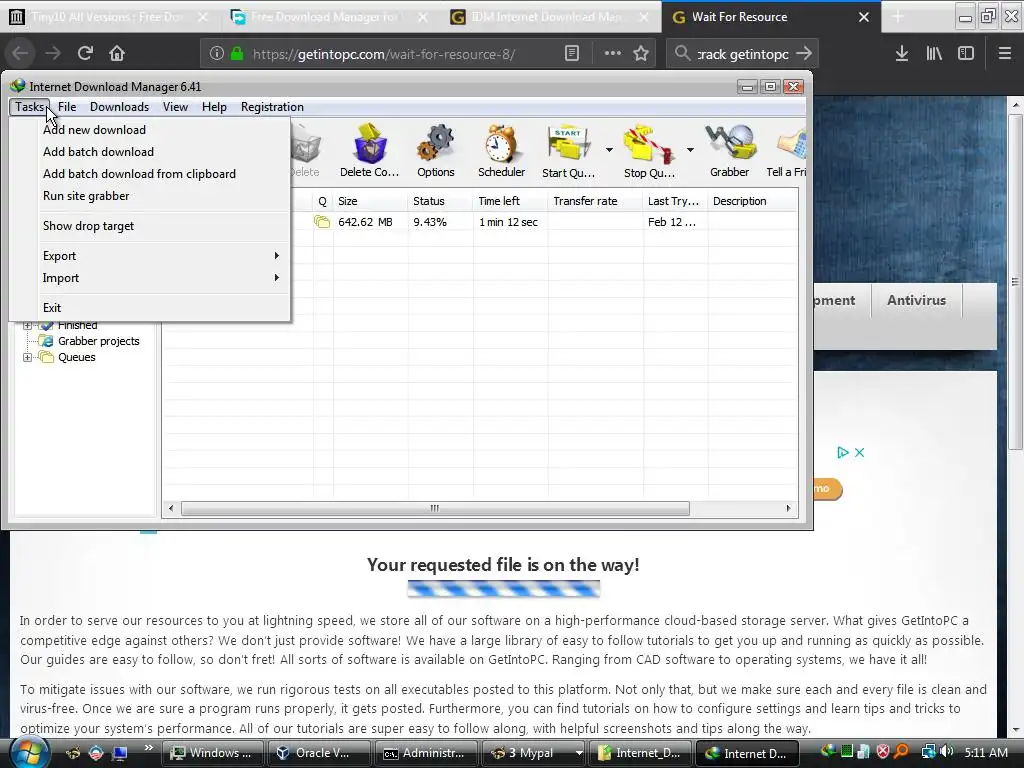Click the Firefox page vertical scrollbar
1024x768 pixels.
tap(1015, 282)
